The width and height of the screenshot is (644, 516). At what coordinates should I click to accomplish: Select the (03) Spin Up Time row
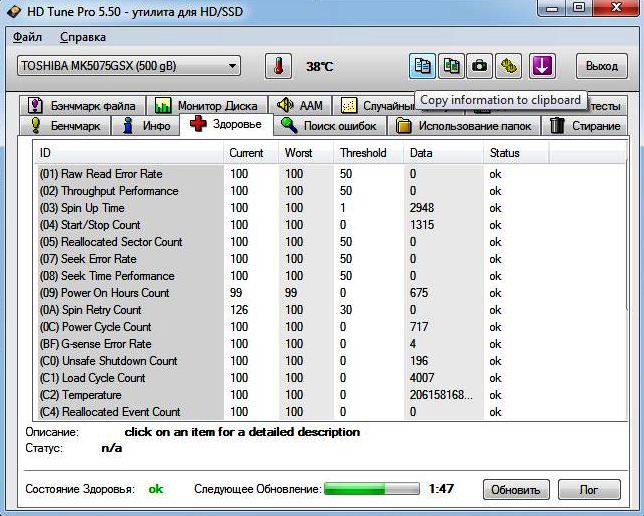pos(331,208)
